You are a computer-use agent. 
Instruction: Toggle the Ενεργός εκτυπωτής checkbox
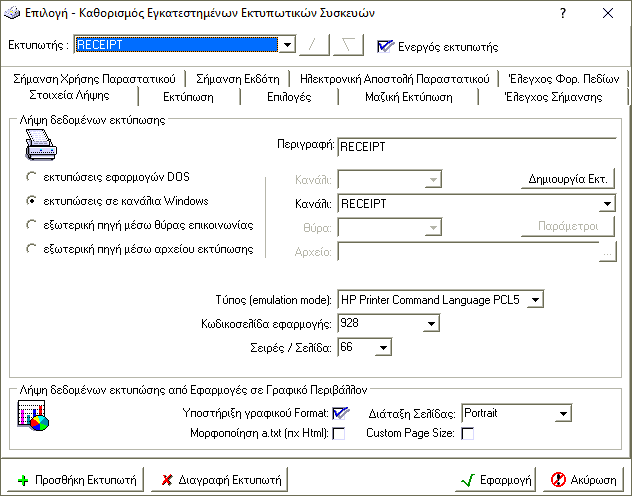tap(384, 46)
